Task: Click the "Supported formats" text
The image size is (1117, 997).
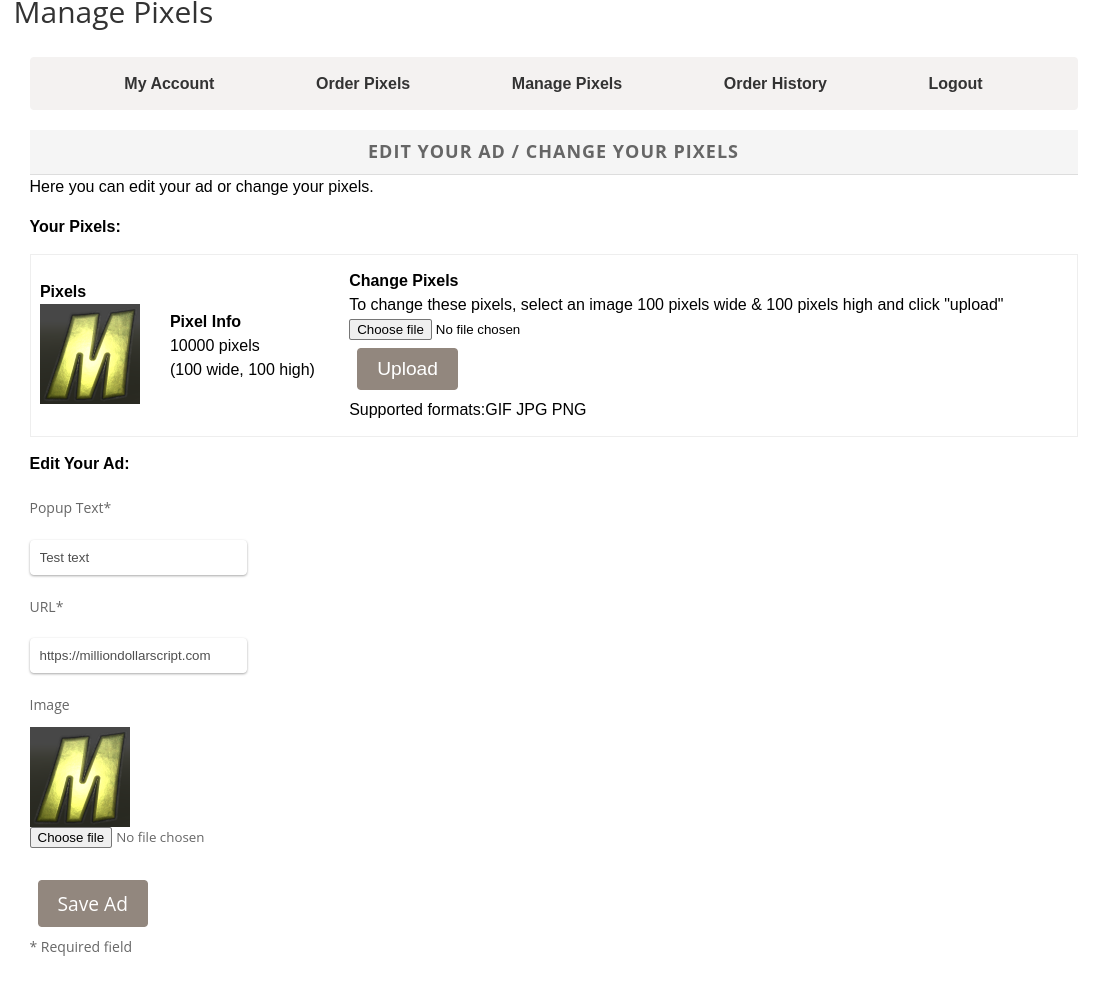Action: point(467,410)
